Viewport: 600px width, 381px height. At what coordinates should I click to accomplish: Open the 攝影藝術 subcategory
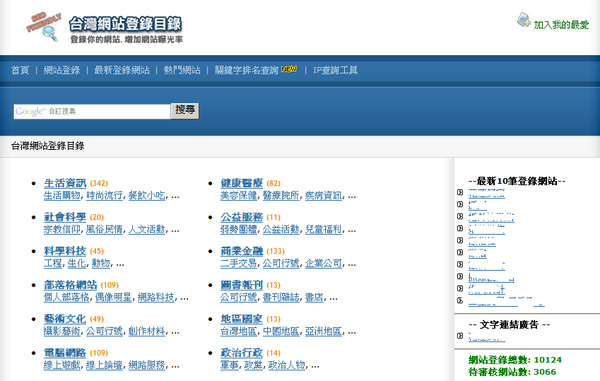62,331
